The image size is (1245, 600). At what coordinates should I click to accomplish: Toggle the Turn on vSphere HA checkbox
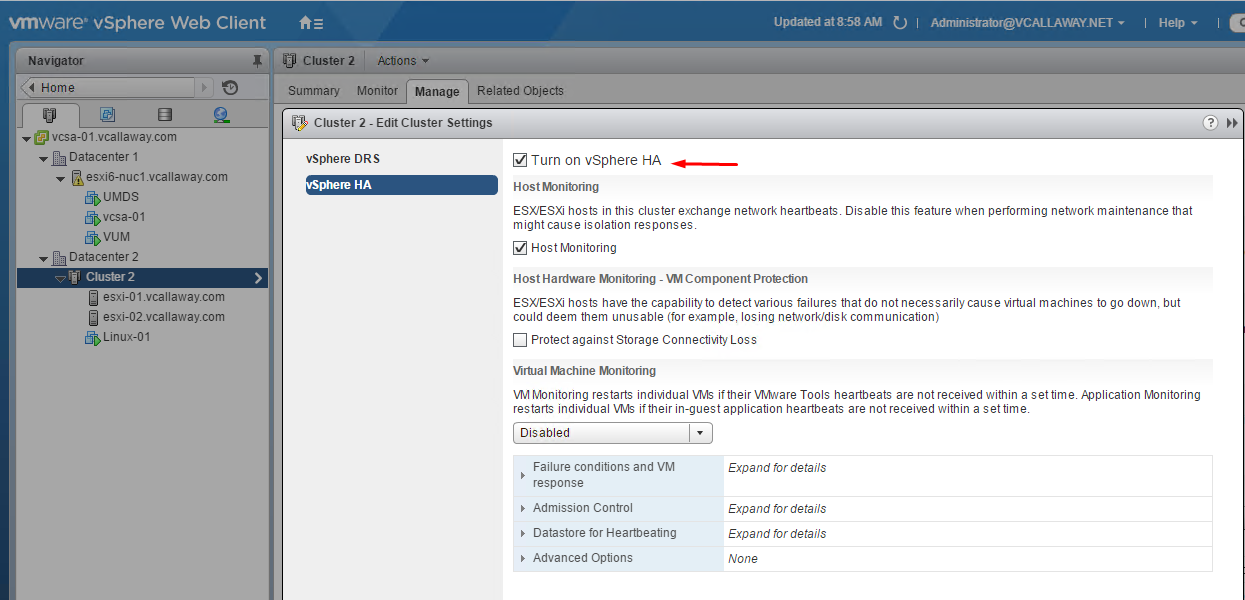click(x=520, y=160)
